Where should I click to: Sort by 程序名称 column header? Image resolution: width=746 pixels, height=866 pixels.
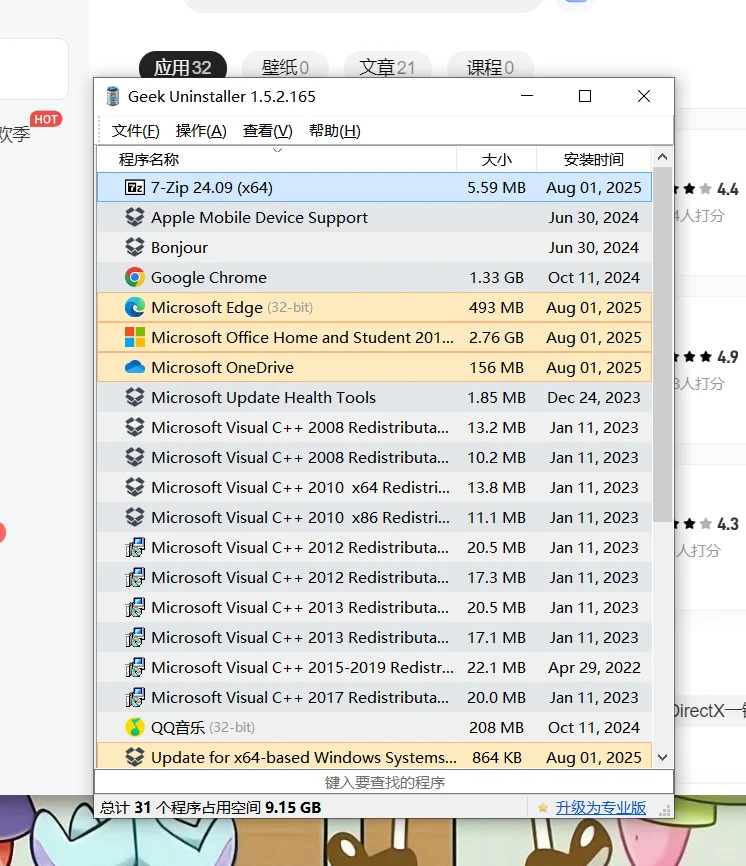(277, 160)
